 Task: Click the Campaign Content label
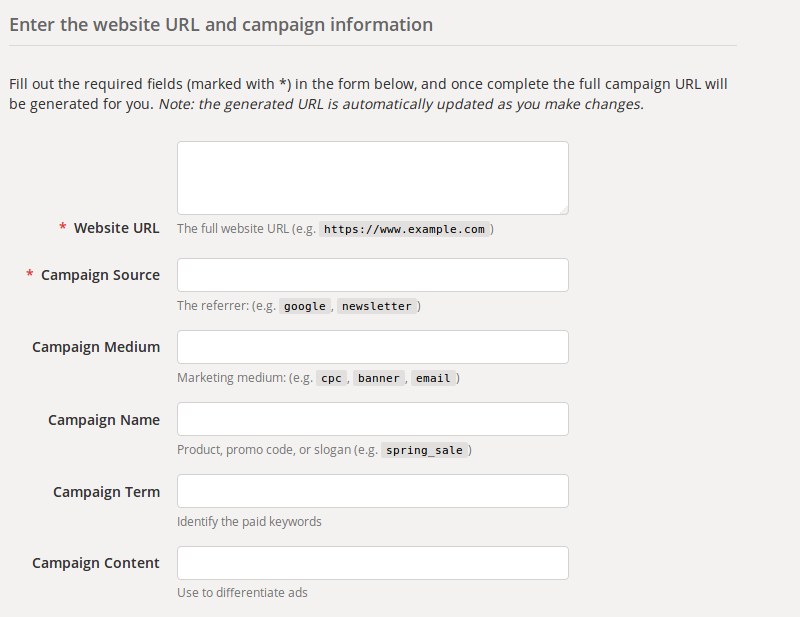tap(96, 563)
